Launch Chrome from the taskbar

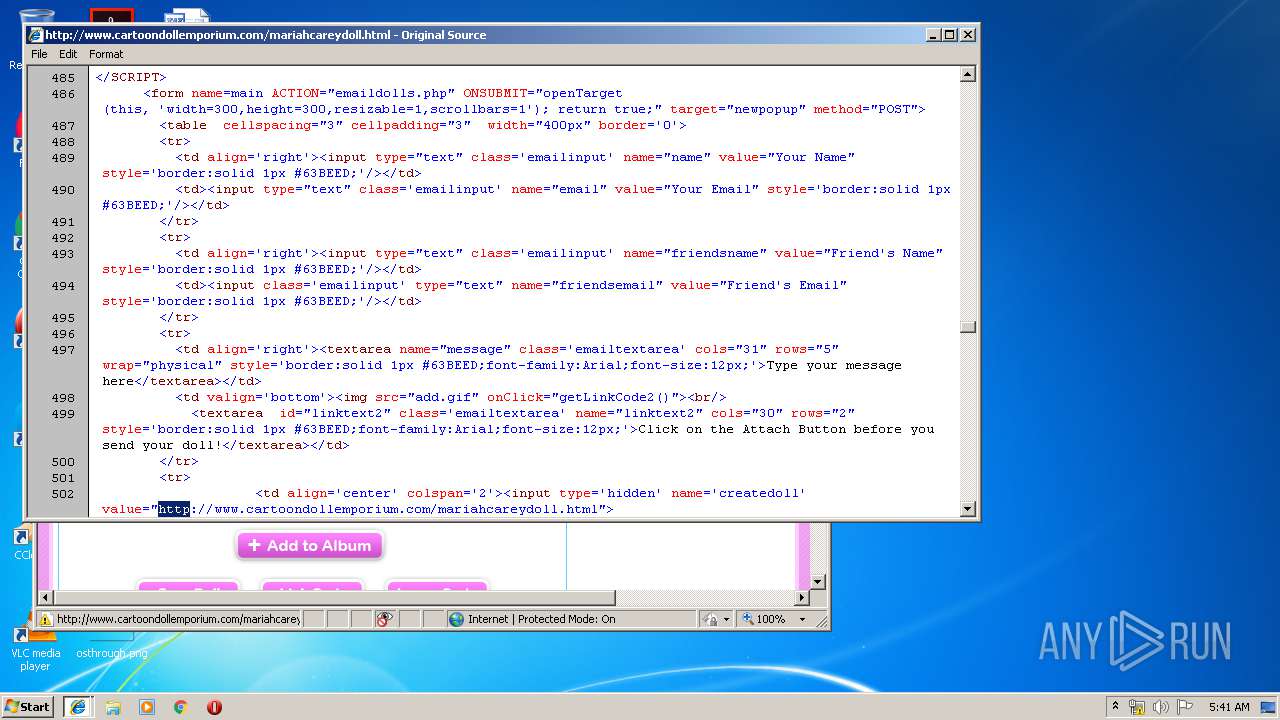pyautogui.click(x=180, y=707)
